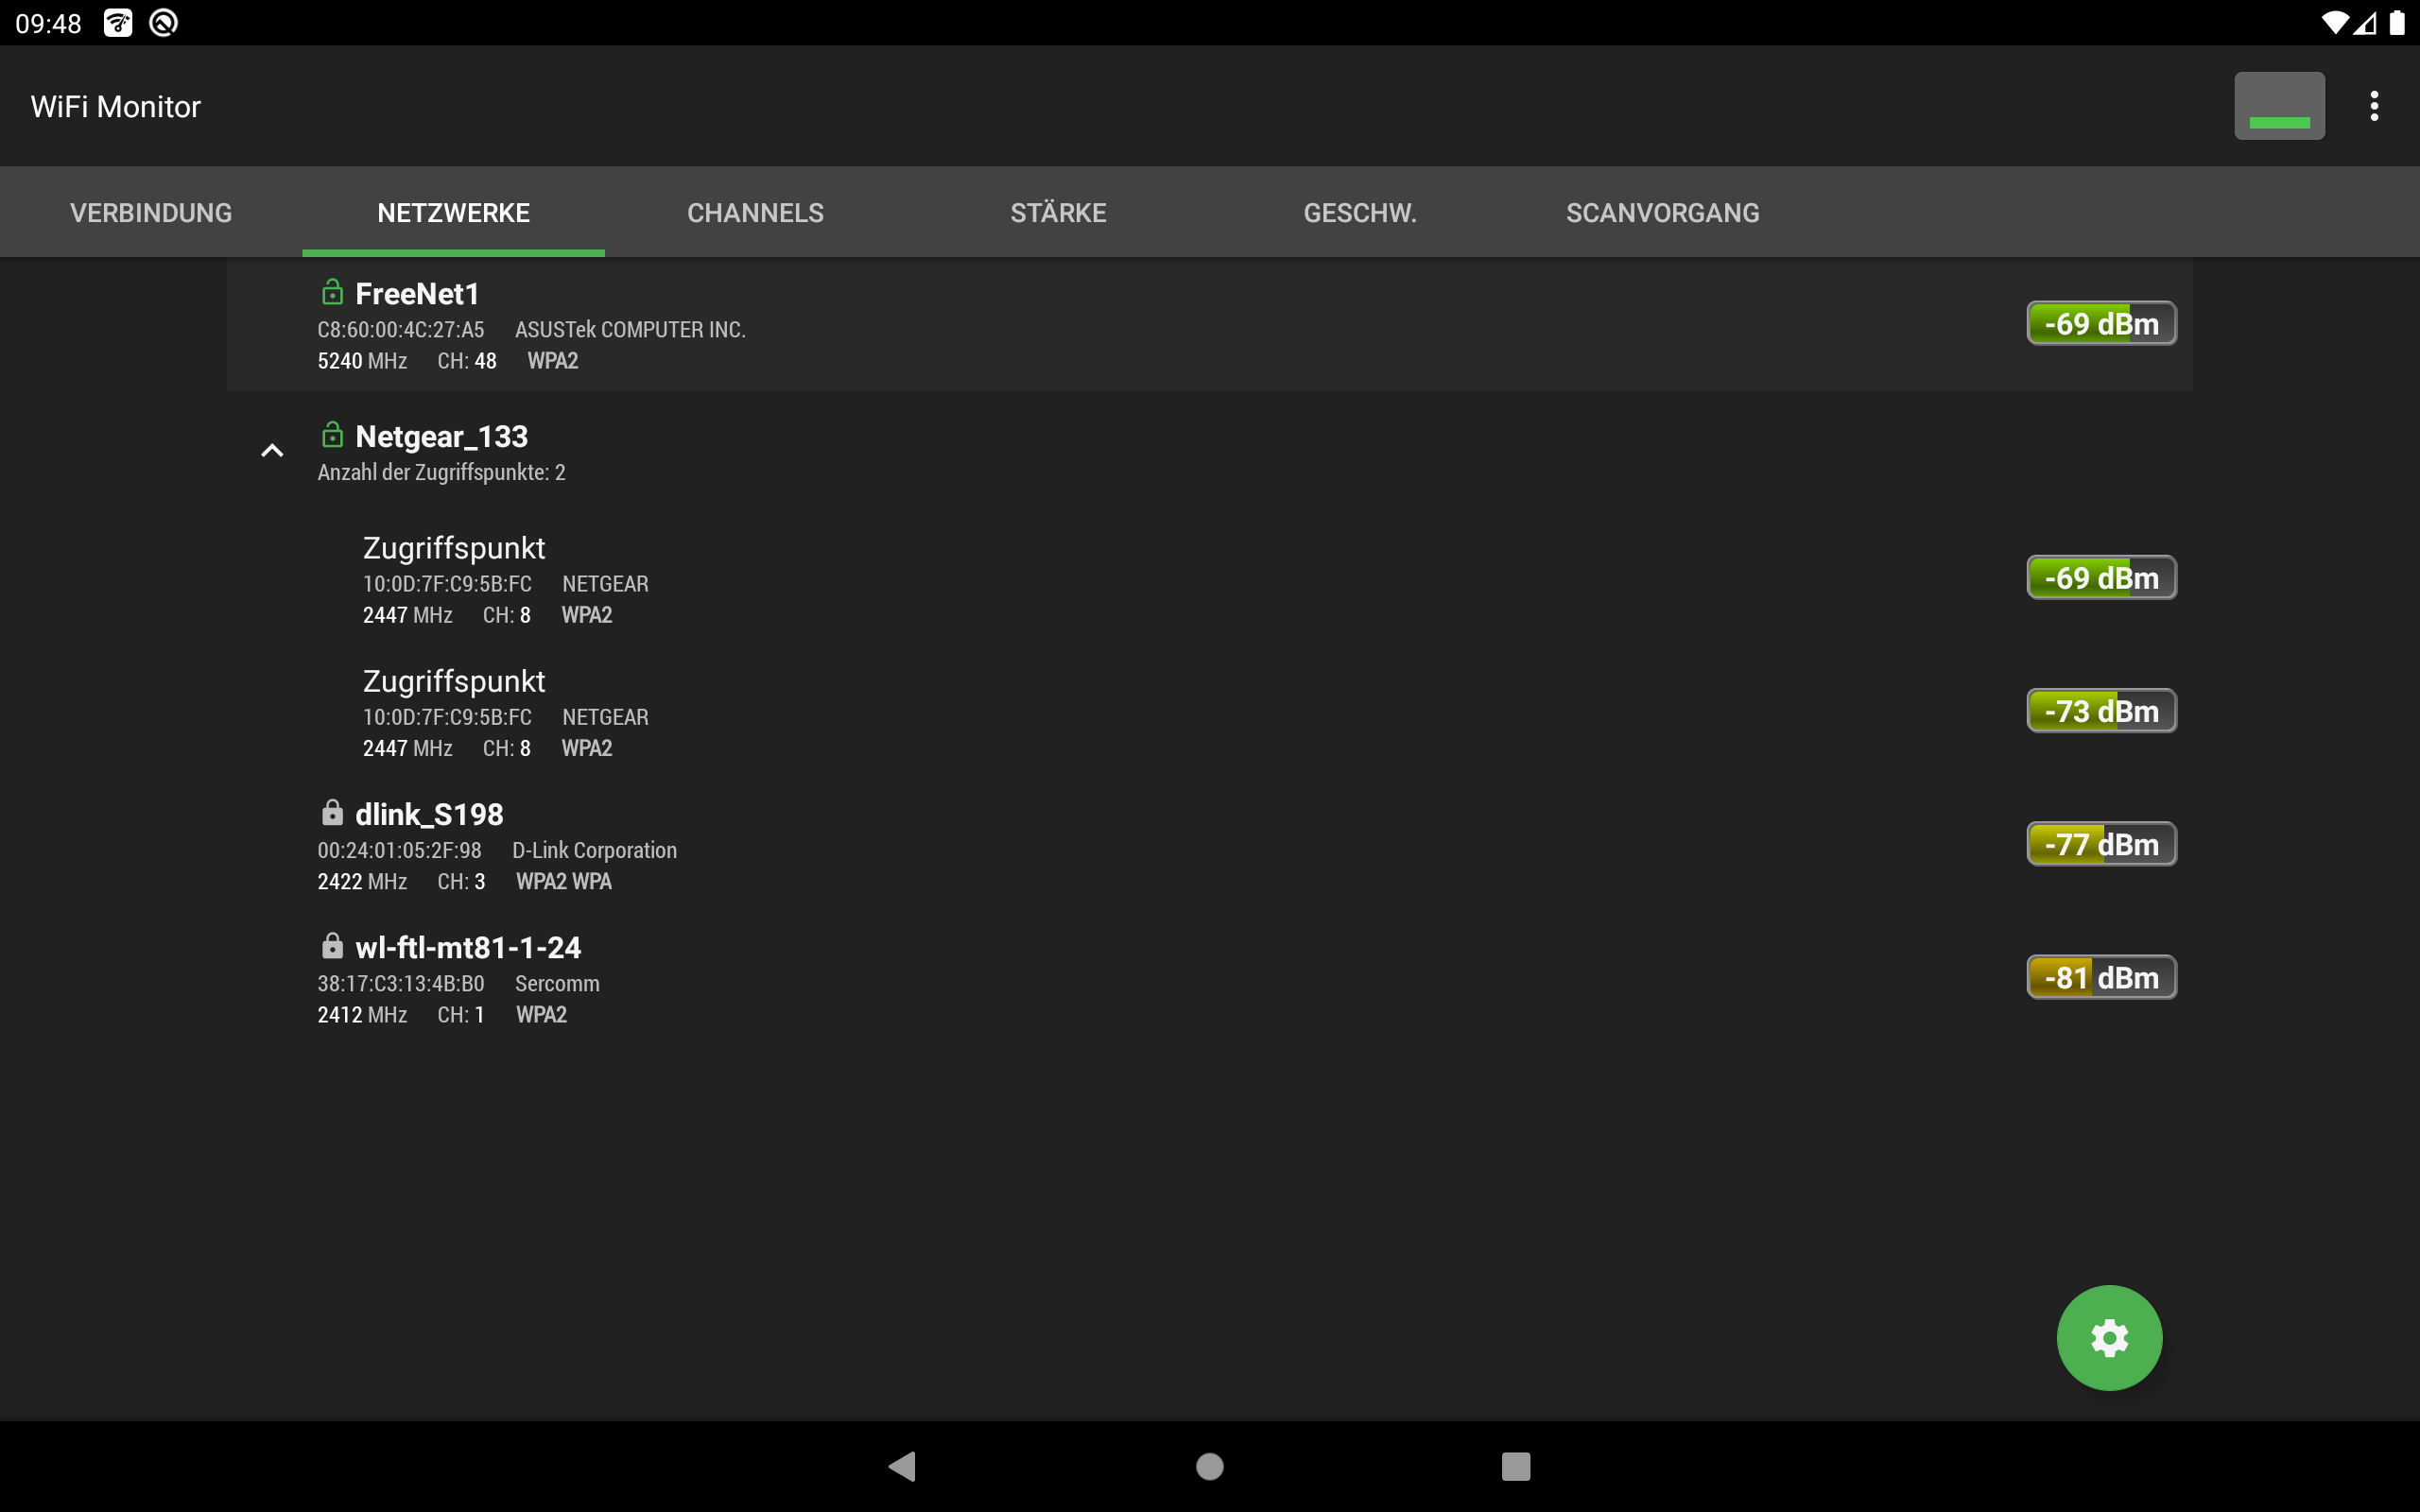Tap the circular notification icon after the WiFi icon
2420x1512 pixels.
(163, 22)
